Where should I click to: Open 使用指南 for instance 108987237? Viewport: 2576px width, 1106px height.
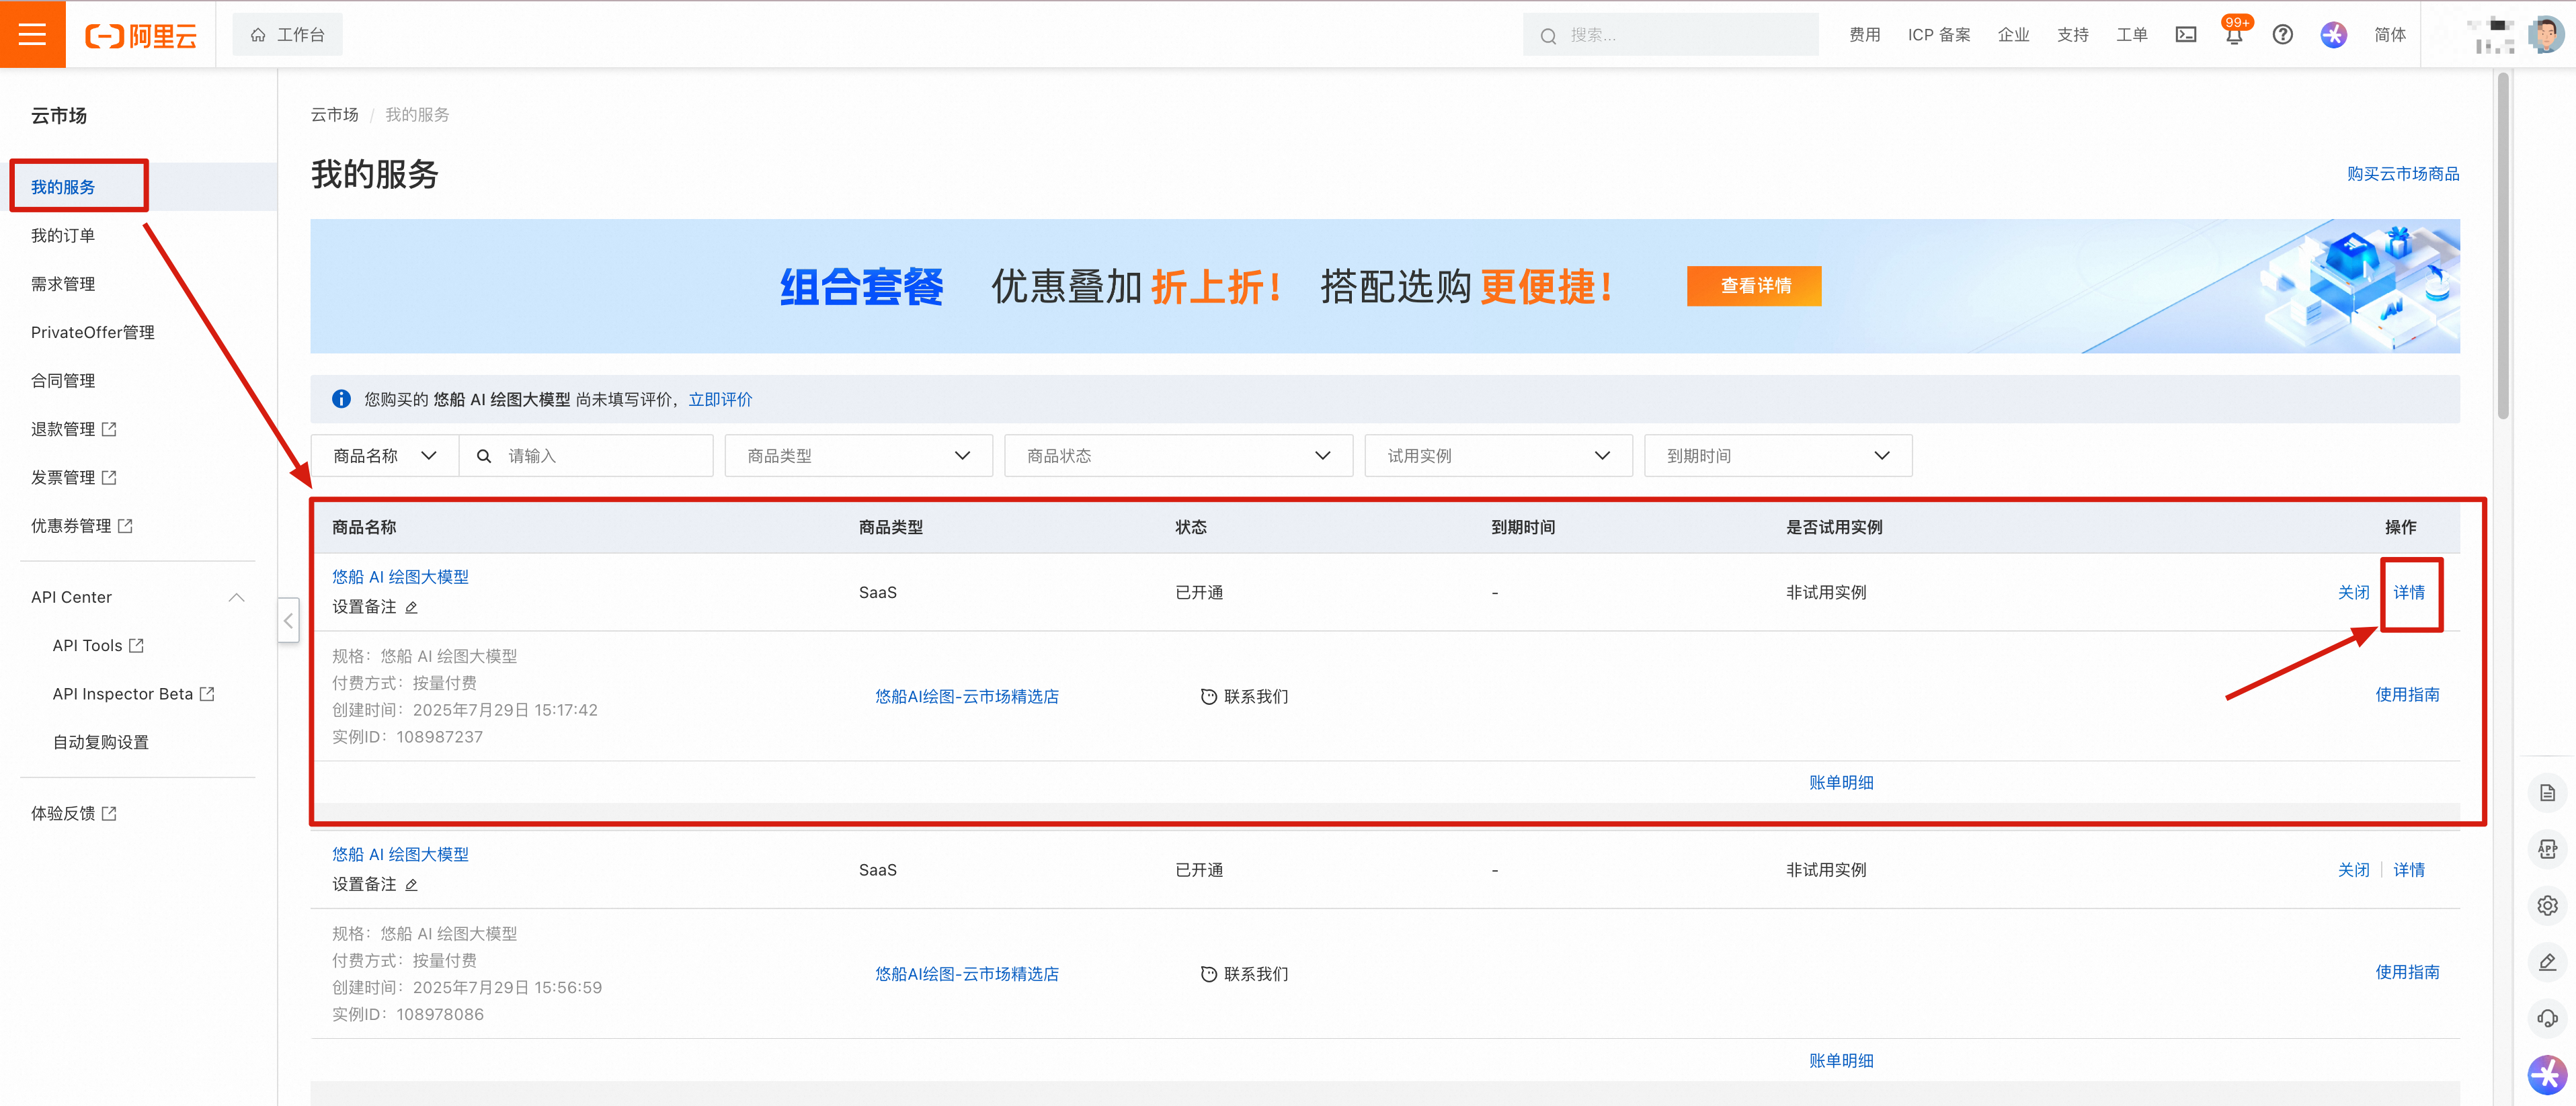(x=2407, y=694)
